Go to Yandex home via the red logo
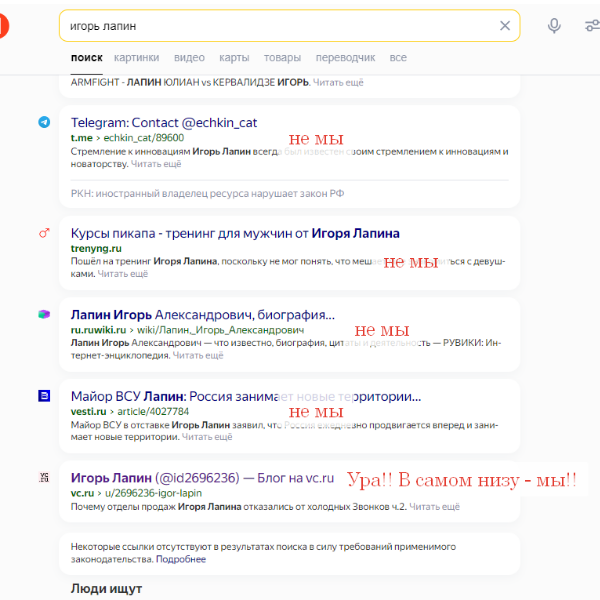This screenshot has width=600, height=600. click(4, 26)
